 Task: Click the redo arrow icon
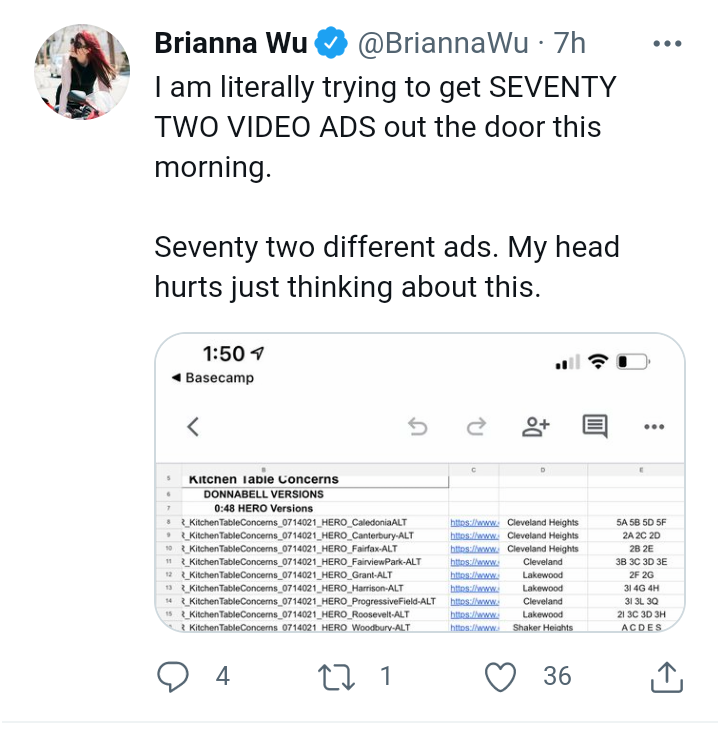tap(476, 426)
